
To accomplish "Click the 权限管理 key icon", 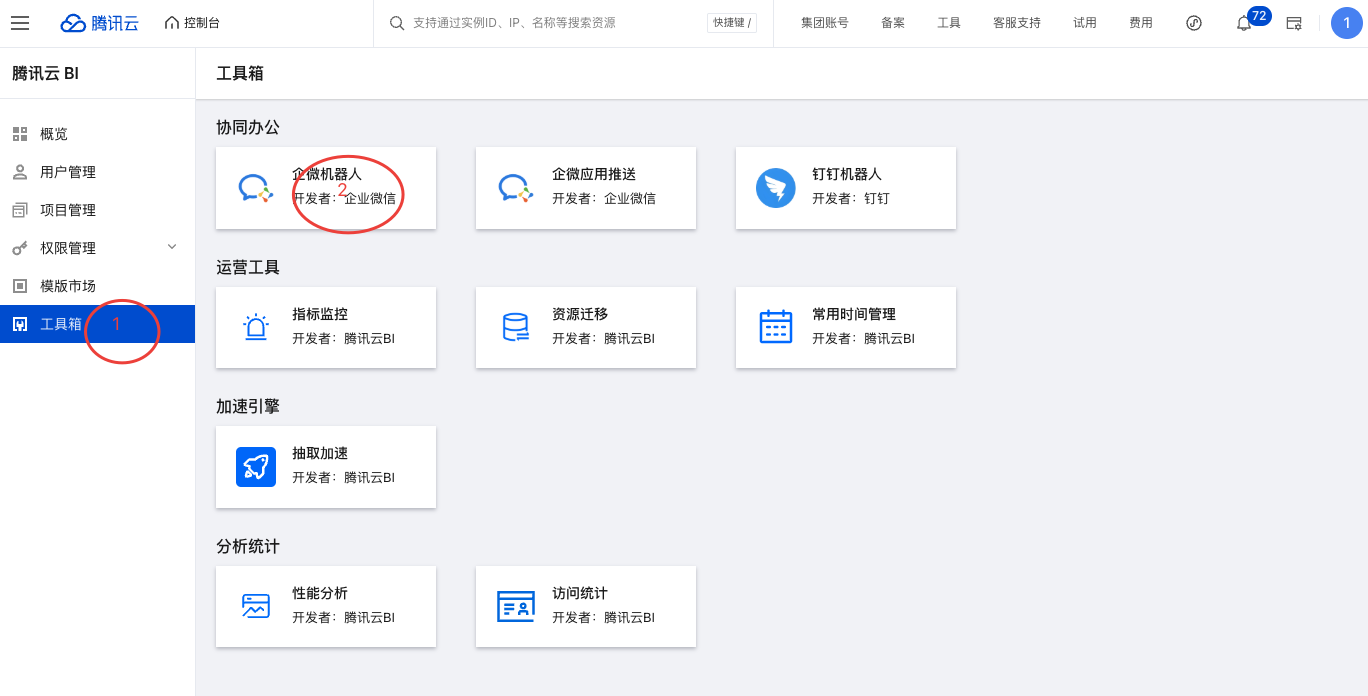I will 20,248.
